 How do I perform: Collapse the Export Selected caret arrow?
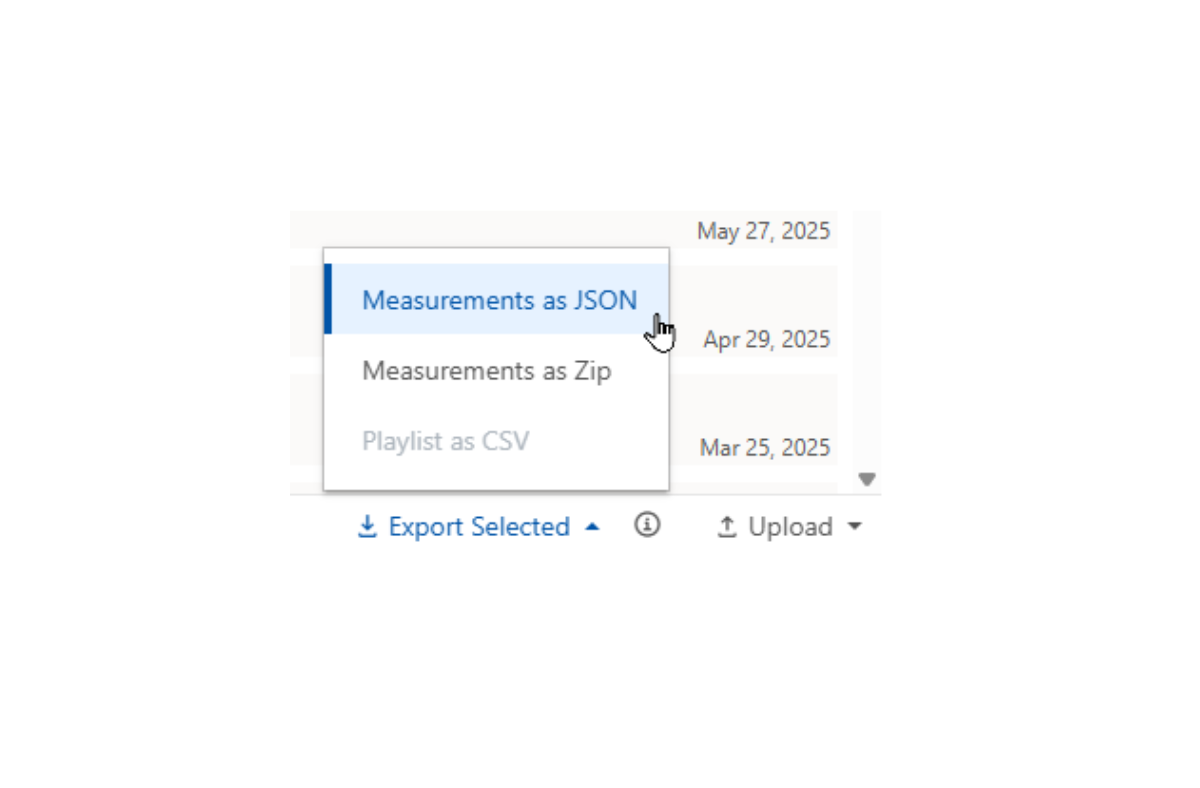[x=592, y=527]
